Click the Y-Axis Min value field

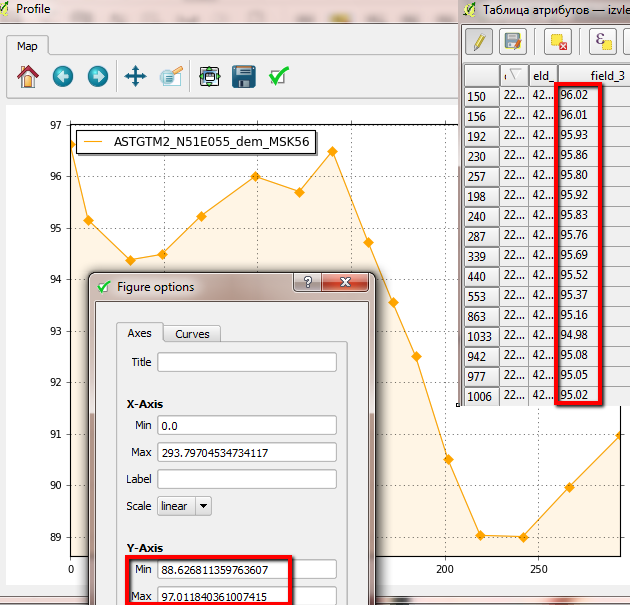pyautogui.click(x=246, y=570)
